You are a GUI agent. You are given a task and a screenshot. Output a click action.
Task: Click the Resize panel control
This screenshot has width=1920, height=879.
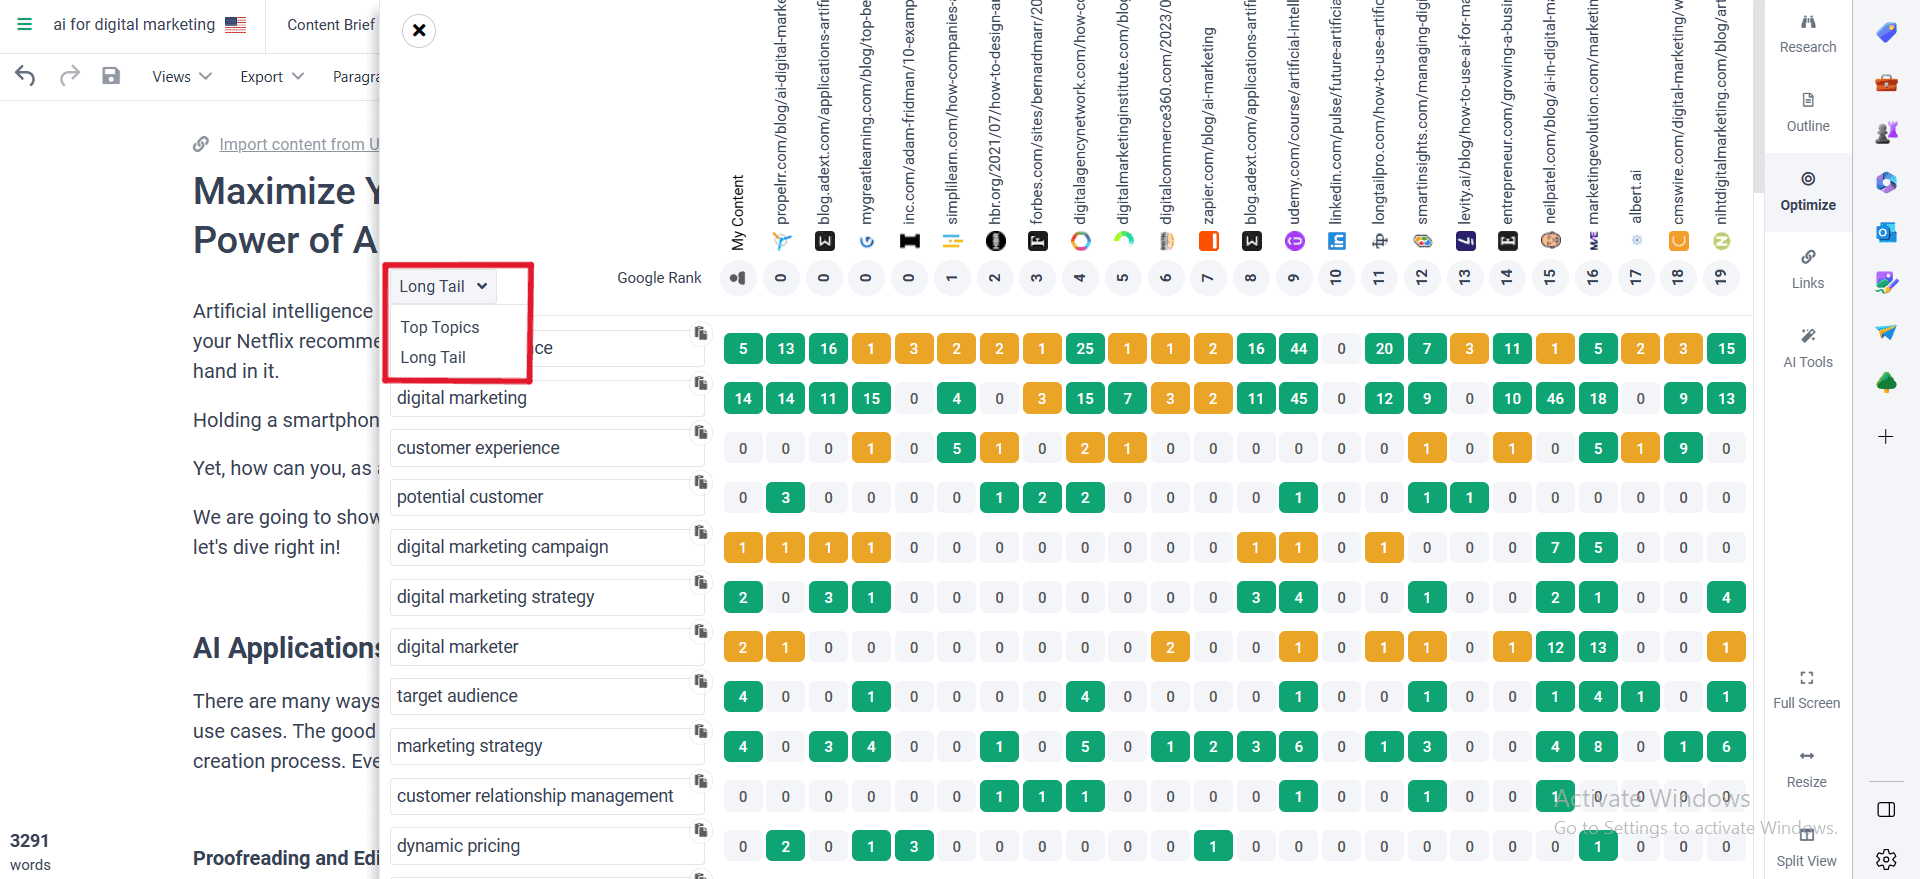(x=1807, y=769)
